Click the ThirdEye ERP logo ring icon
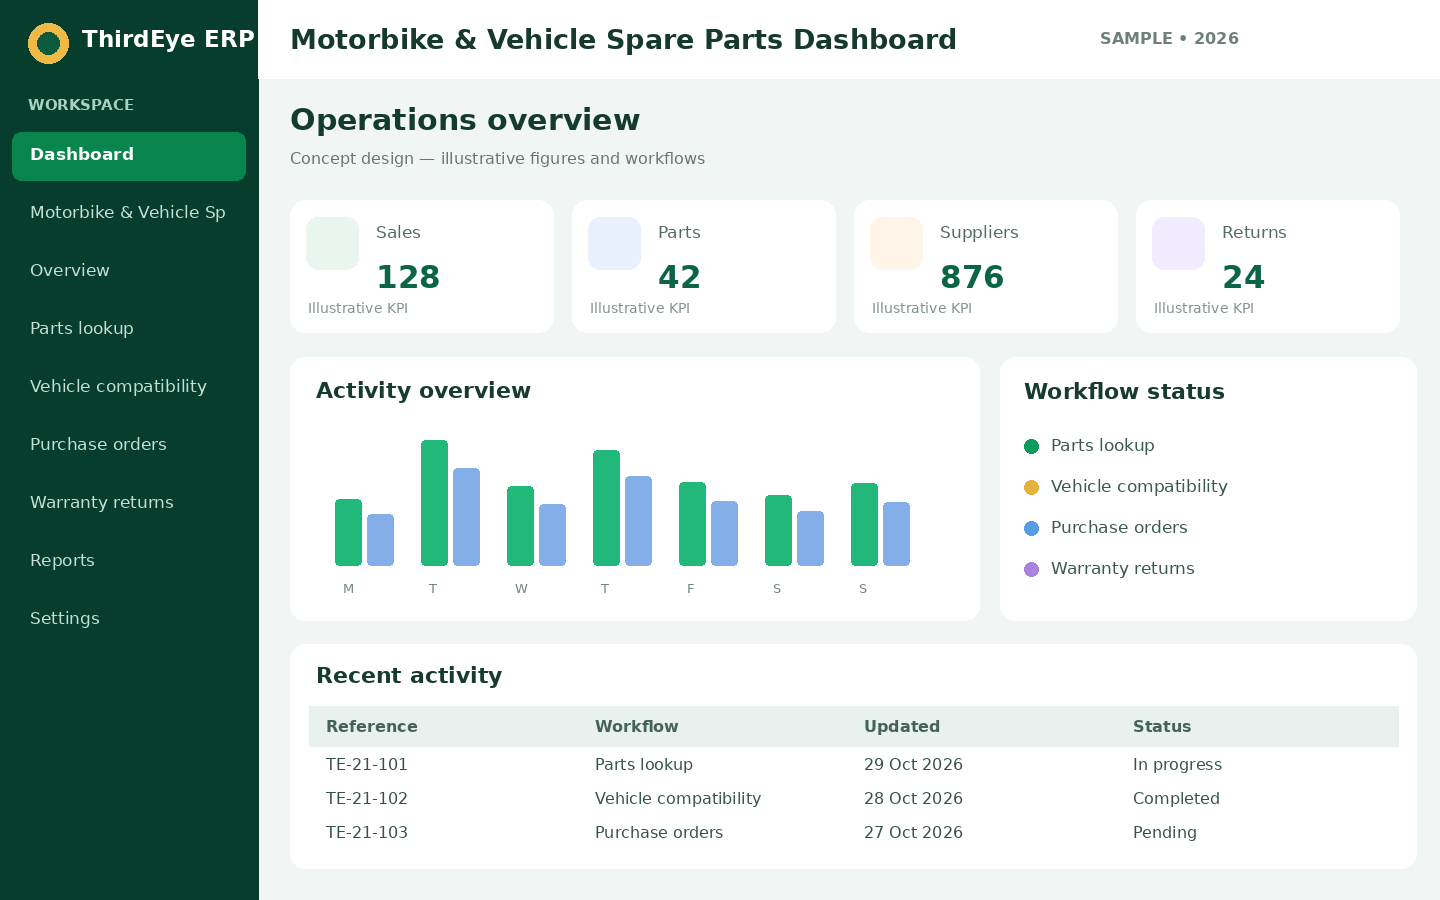The height and width of the screenshot is (900, 1440). [48, 43]
